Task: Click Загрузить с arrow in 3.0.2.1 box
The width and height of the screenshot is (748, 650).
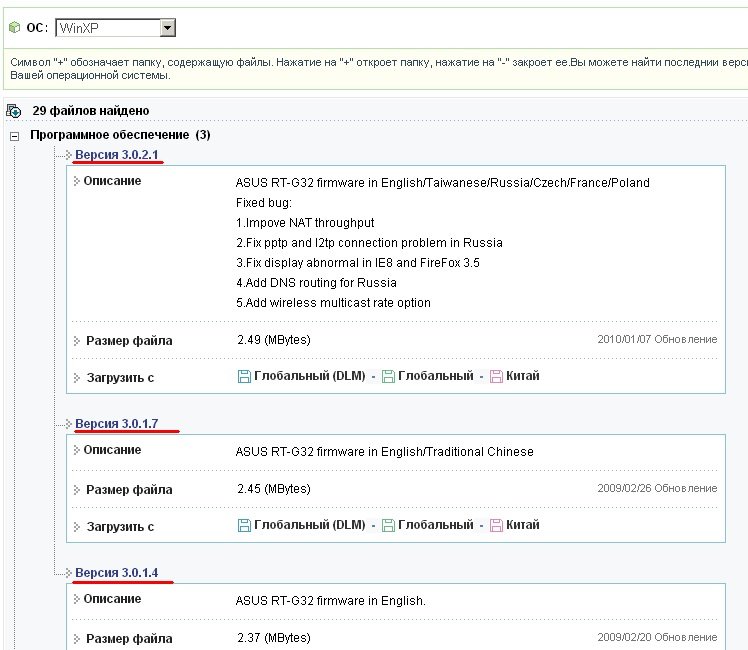Action: tap(76, 378)
